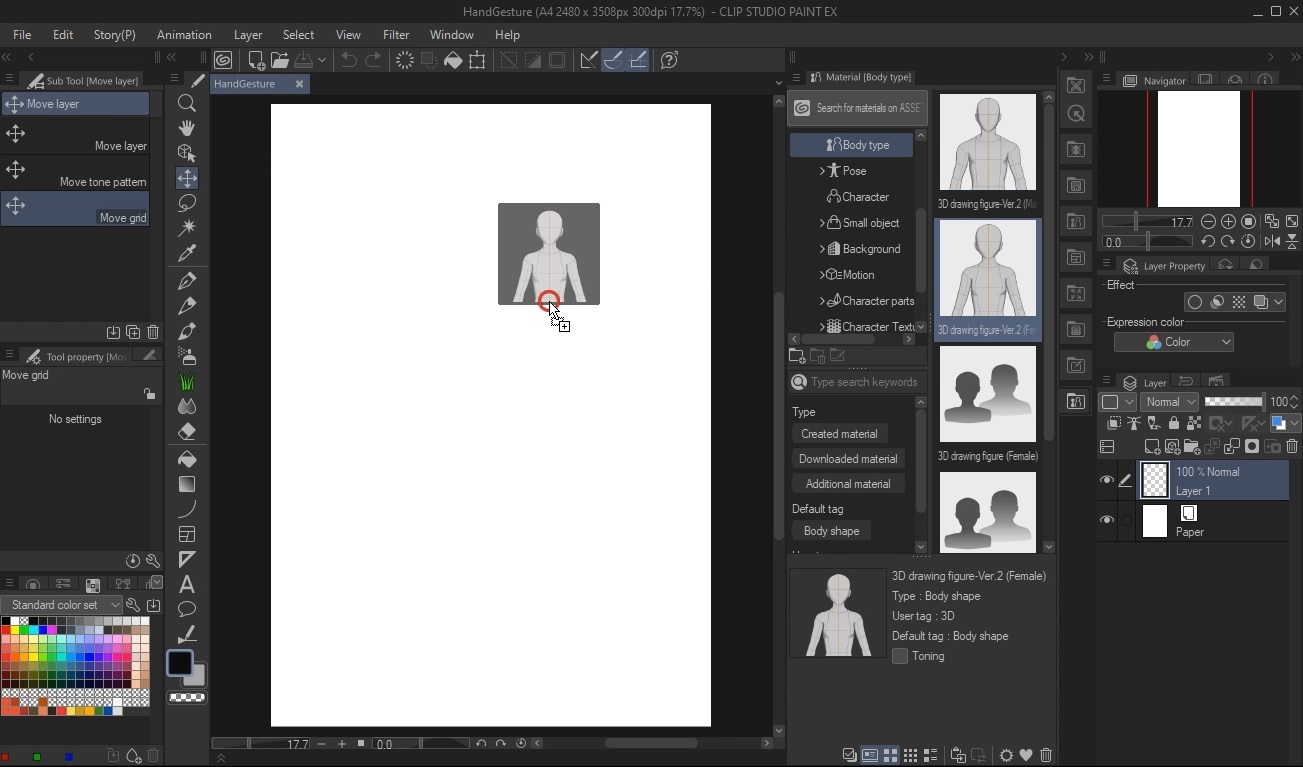Expand the Pose material category
The height and width of the screenshot is (767, 1303).
pos(822,171)
